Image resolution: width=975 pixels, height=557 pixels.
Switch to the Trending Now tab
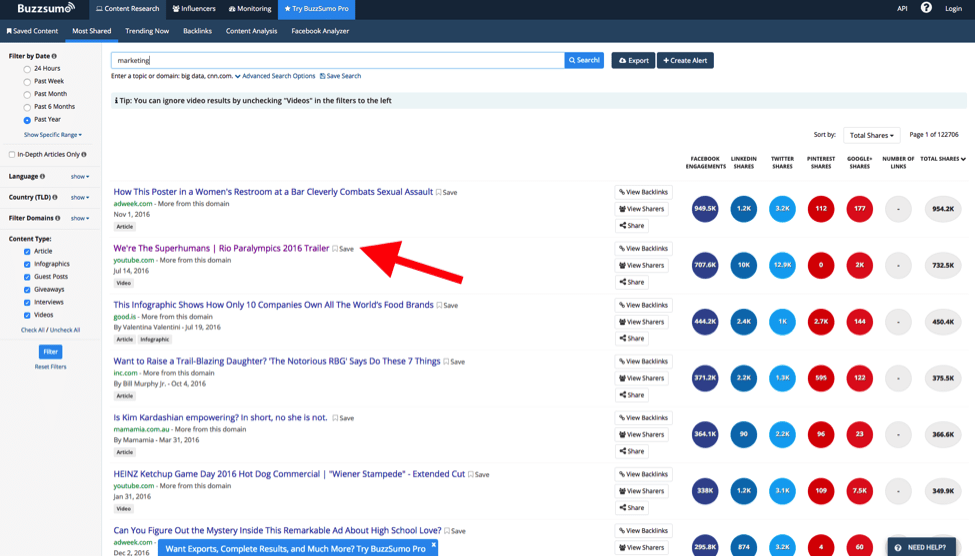click(147, 31)
